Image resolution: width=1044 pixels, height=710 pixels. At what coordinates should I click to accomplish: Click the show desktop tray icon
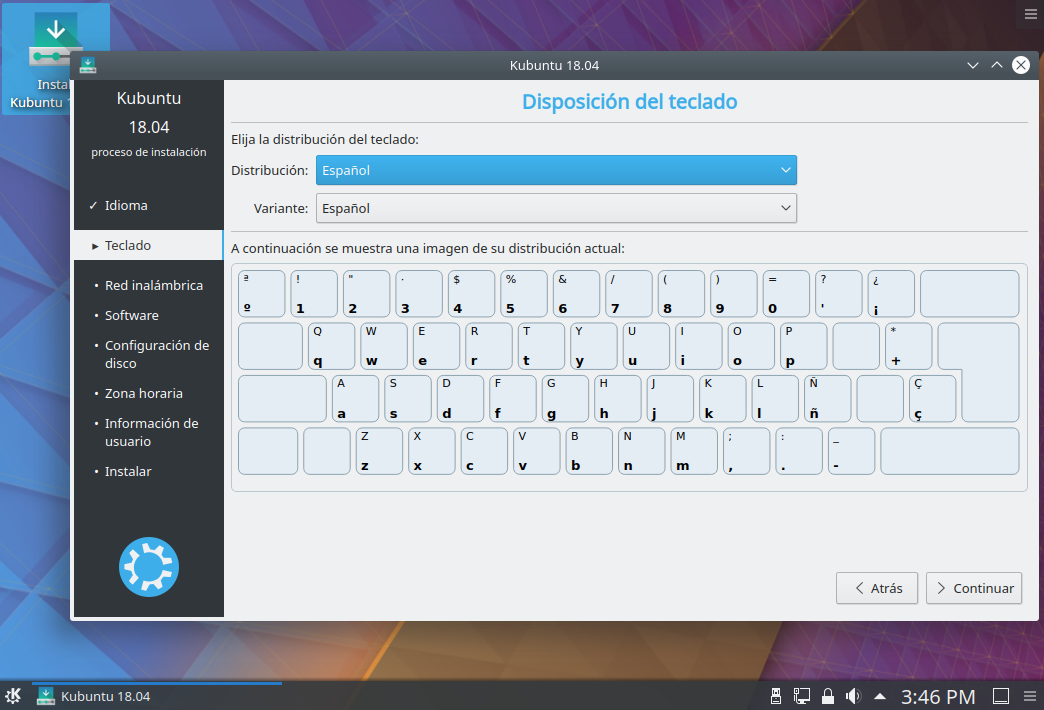[x=1001, y=696]
